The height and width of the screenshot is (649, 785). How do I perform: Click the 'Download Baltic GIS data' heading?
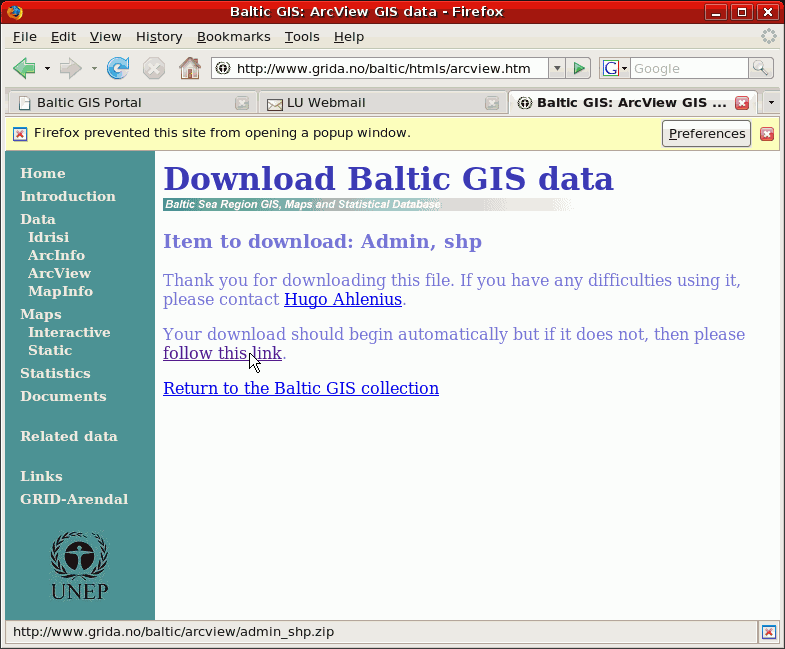pyautogui.click(x=388, y=179)
